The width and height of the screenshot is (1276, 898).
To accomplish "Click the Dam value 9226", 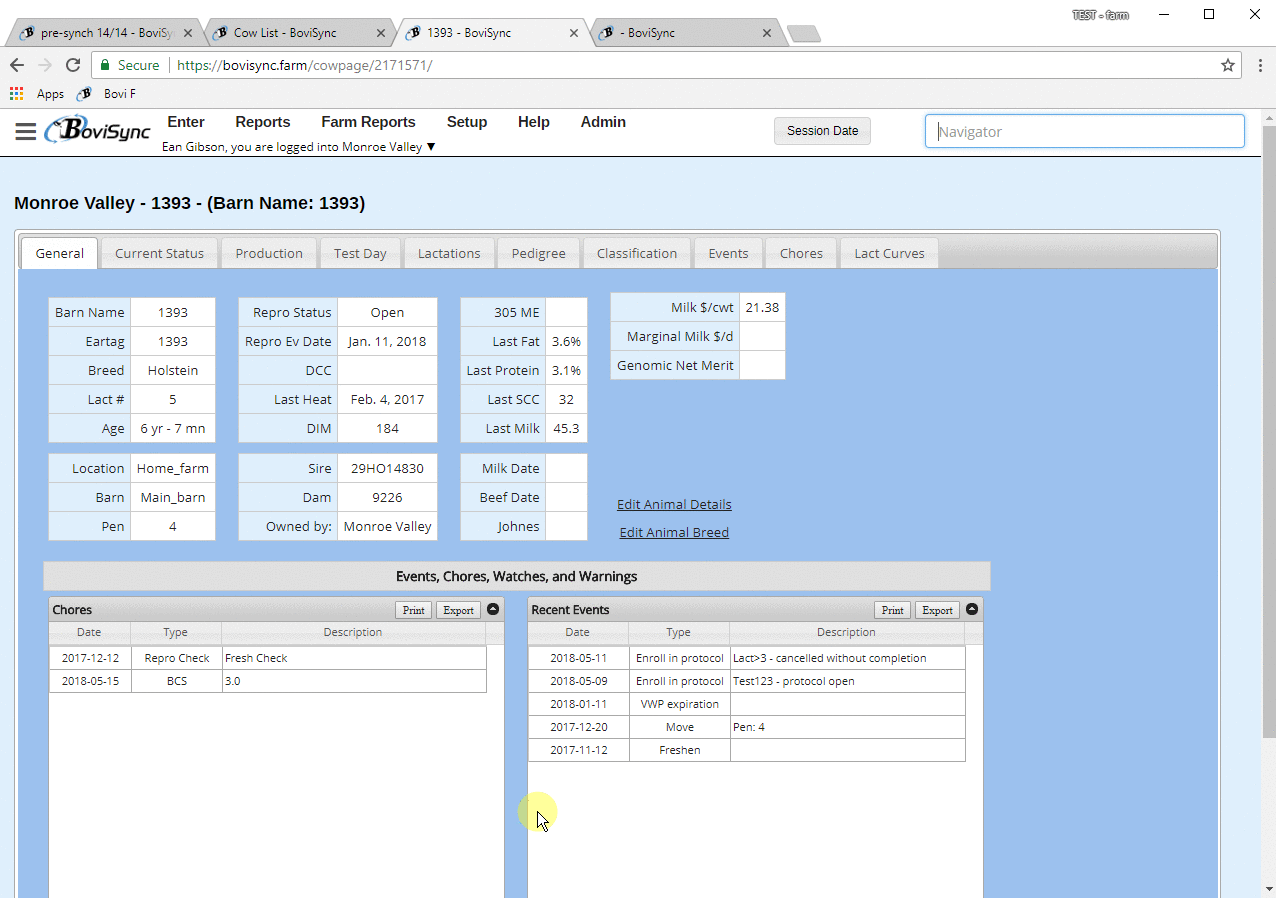I will (x=387, y=497).
